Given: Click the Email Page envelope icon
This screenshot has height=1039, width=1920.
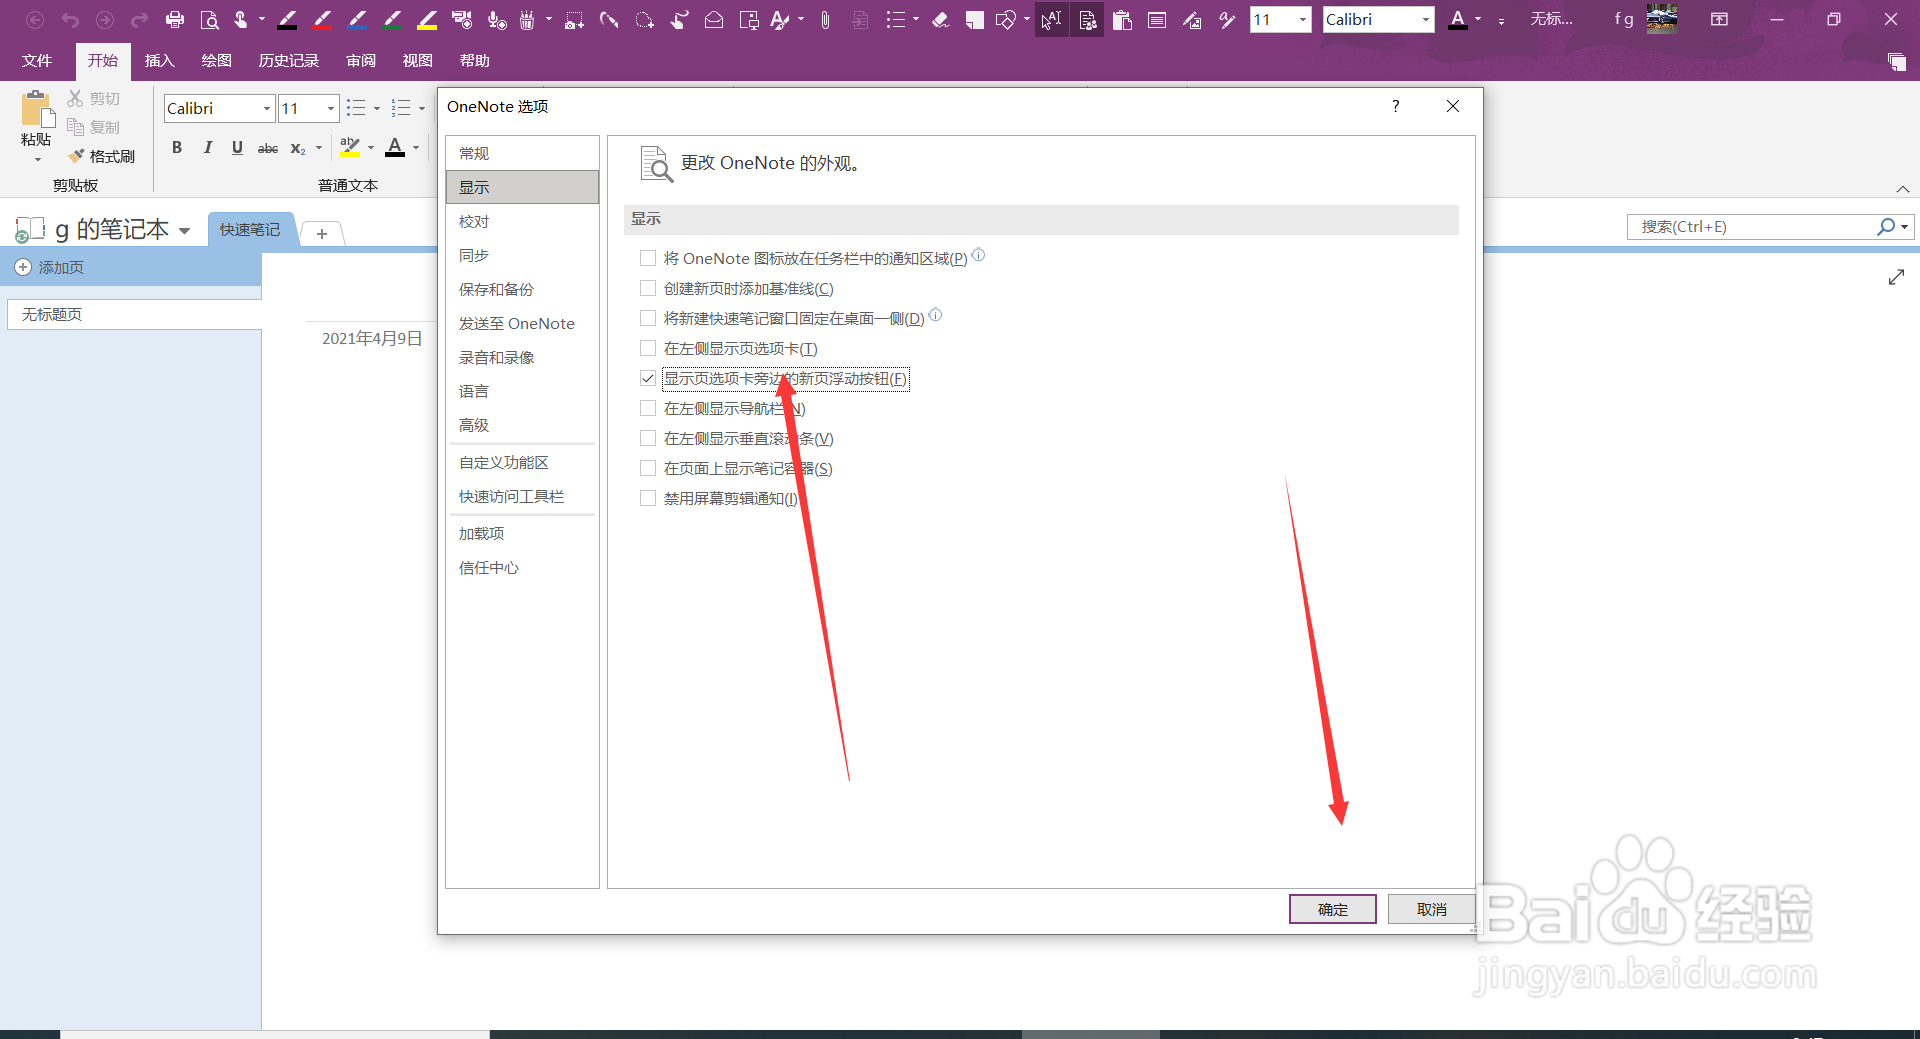Looking at the screenshot, I should [714, 19].
